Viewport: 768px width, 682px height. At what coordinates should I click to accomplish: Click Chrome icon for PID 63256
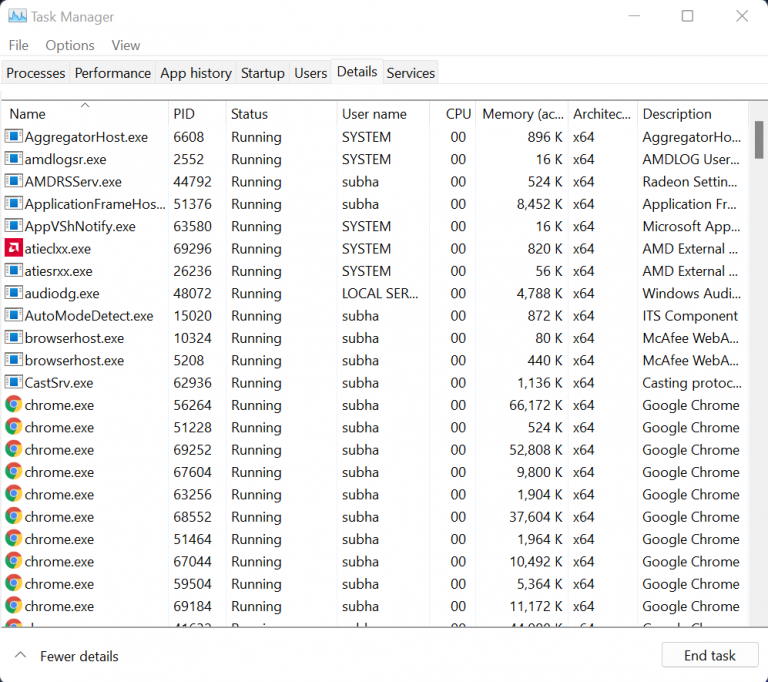click(x=13, y=494)
